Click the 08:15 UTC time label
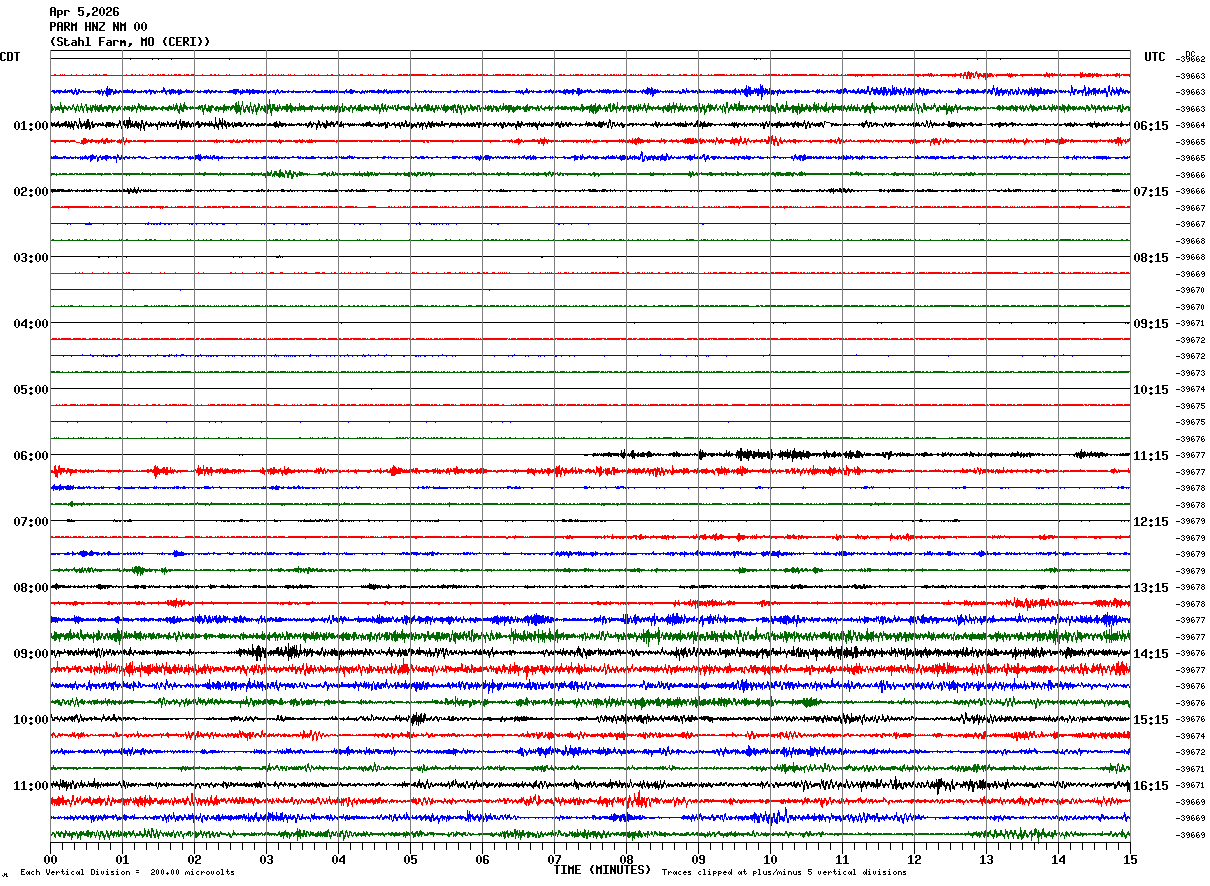 click(x=1151, y=258)
